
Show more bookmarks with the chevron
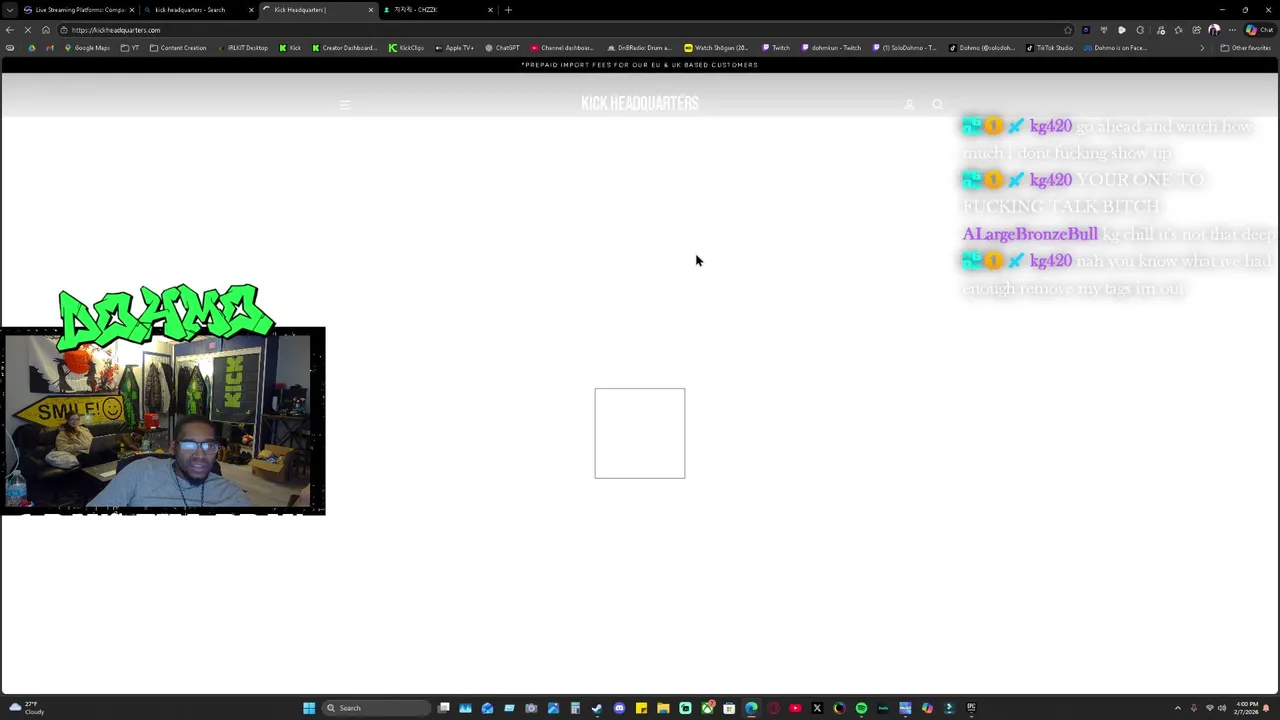click(x=1202, y=48)
